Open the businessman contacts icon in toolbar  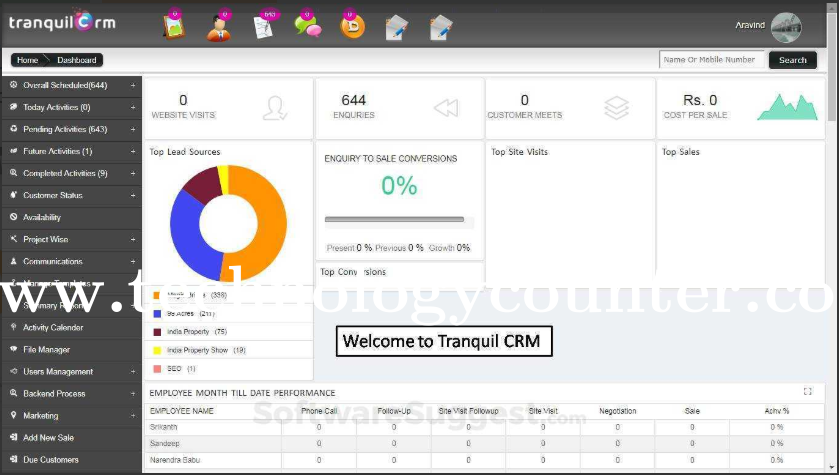[218, 28]
